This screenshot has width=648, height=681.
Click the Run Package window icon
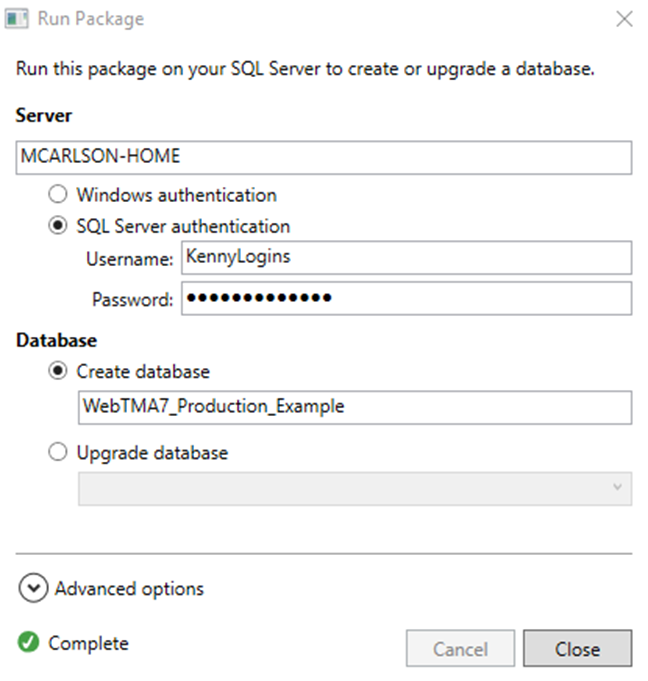17,19
